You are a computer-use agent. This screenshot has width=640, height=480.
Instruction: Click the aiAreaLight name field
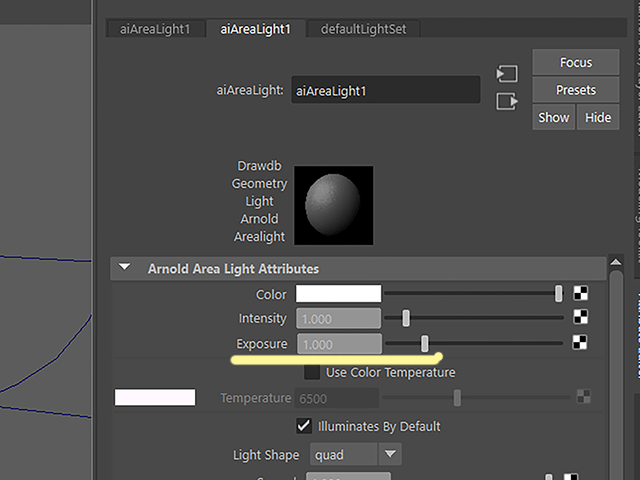386,90
